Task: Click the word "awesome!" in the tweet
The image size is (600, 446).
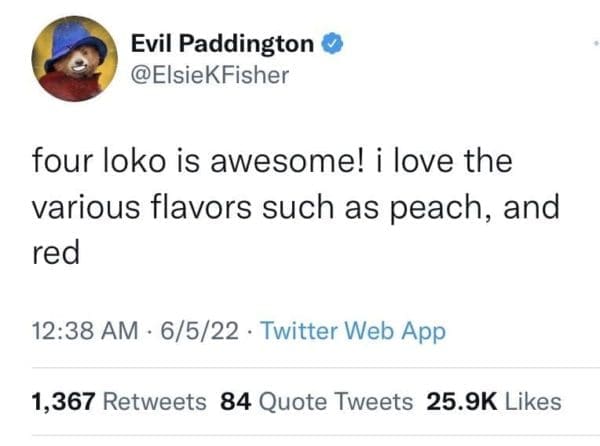Action: point(307,161)
